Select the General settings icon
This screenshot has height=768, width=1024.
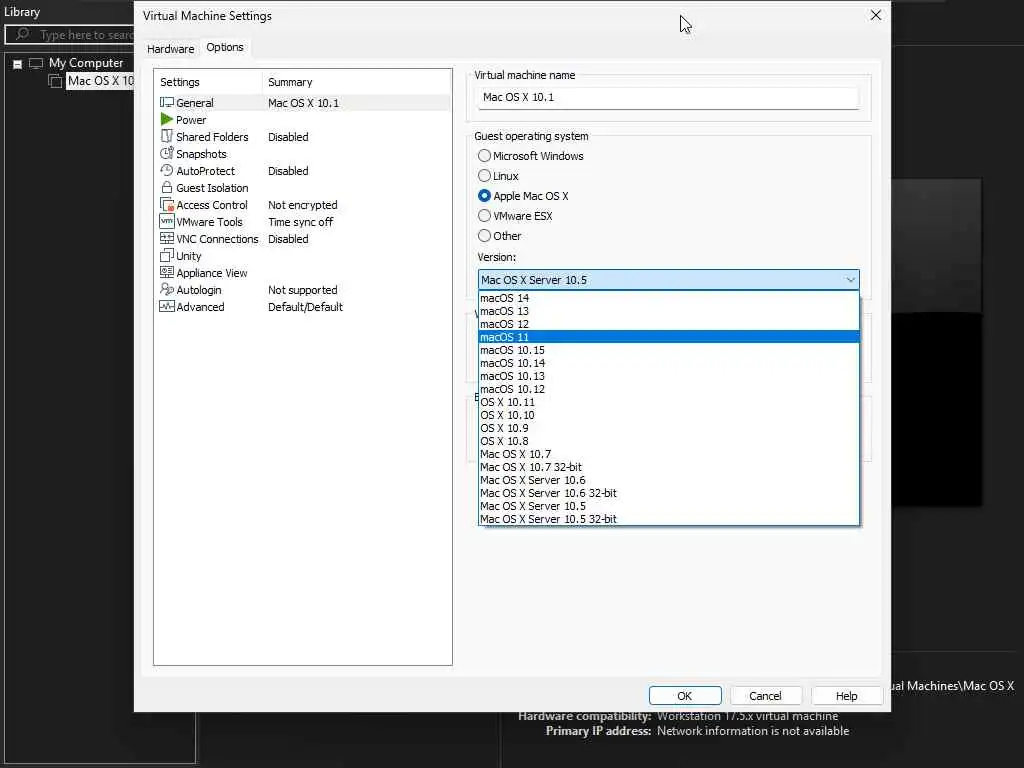[167, 103]
